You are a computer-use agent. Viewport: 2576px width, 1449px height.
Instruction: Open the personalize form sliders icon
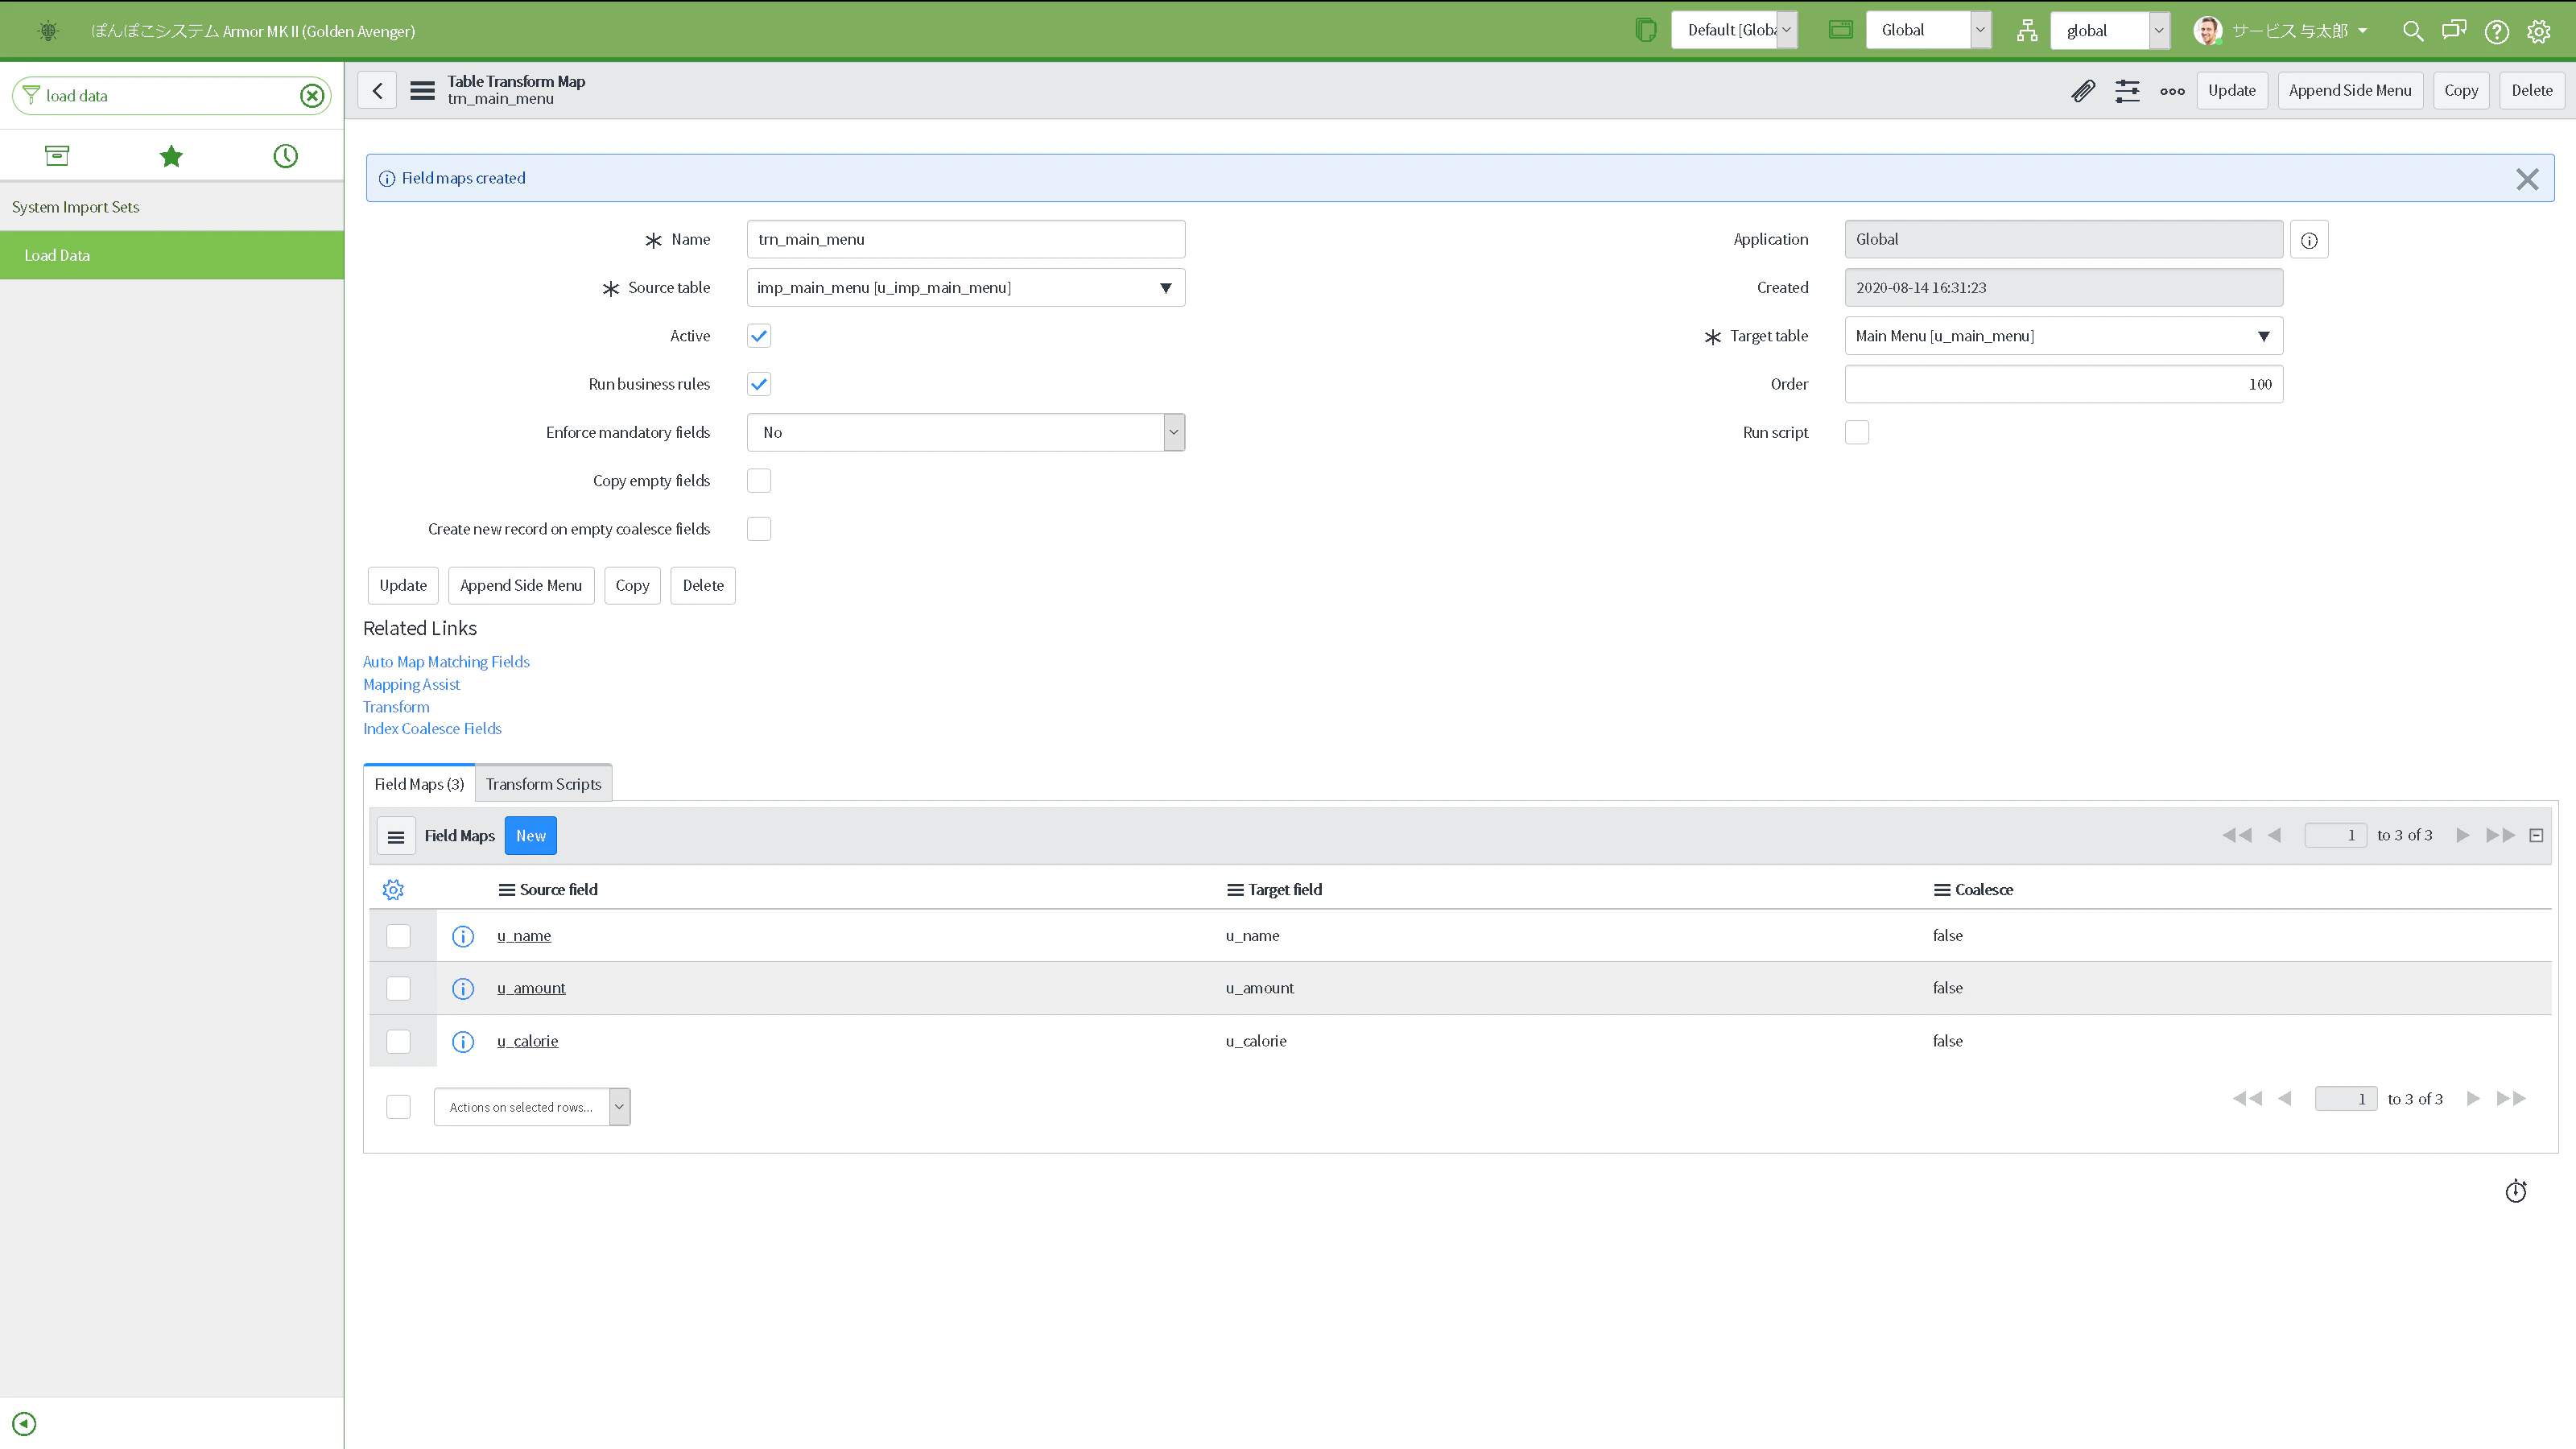pyautogui.click(x=2127, y=91)
